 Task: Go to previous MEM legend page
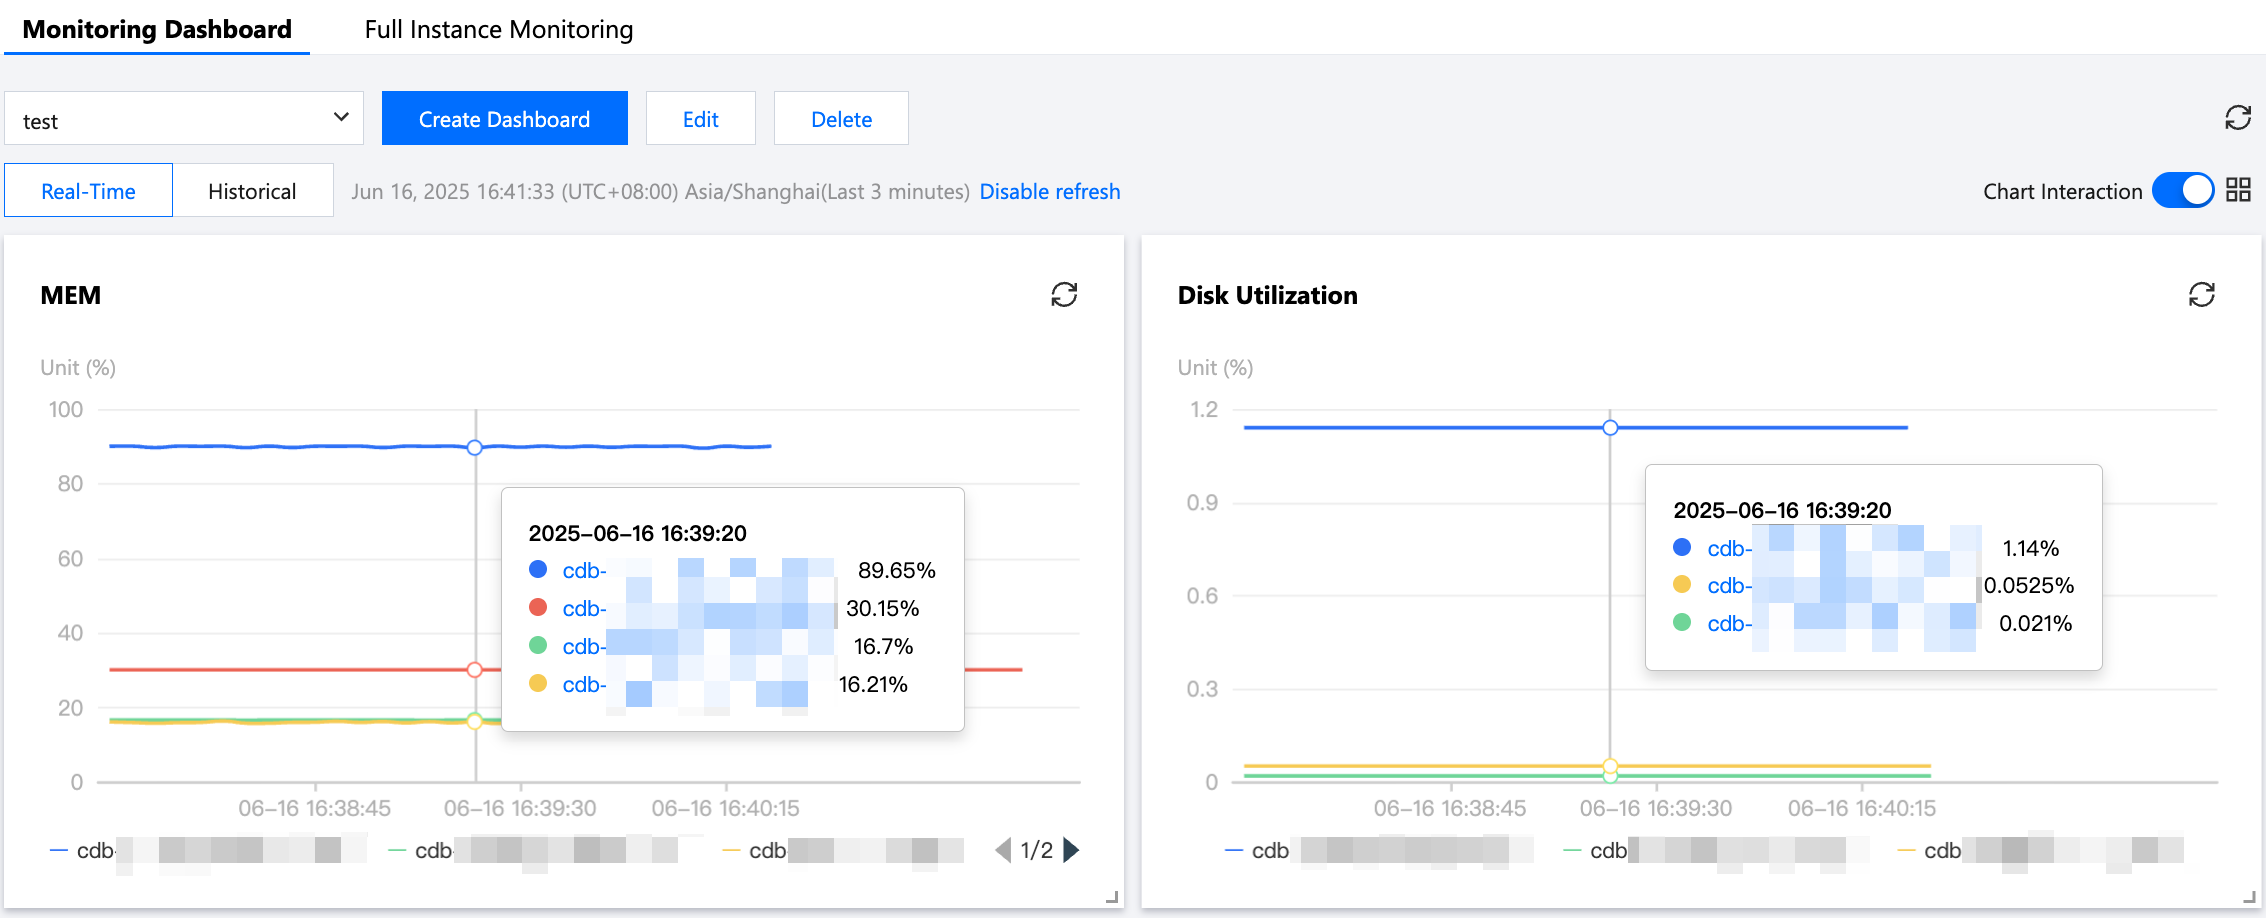1003,850
